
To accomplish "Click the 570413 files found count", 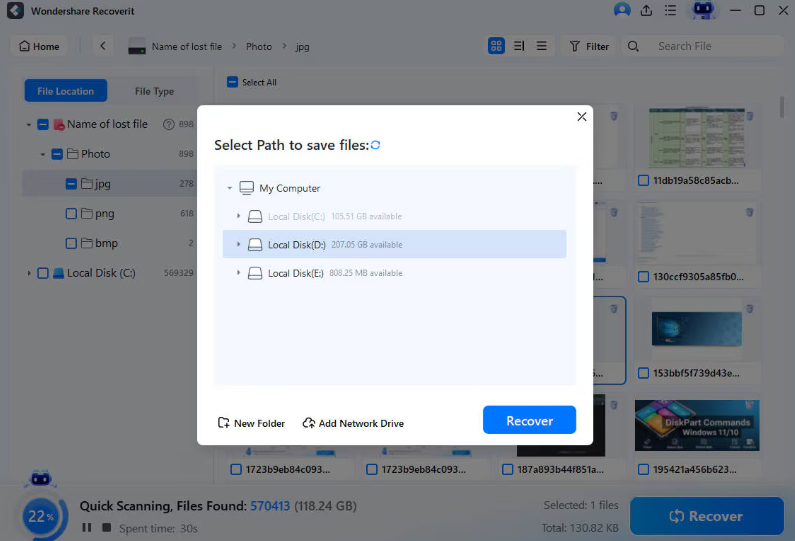I will pyautogui.click(x=270, y=506).
